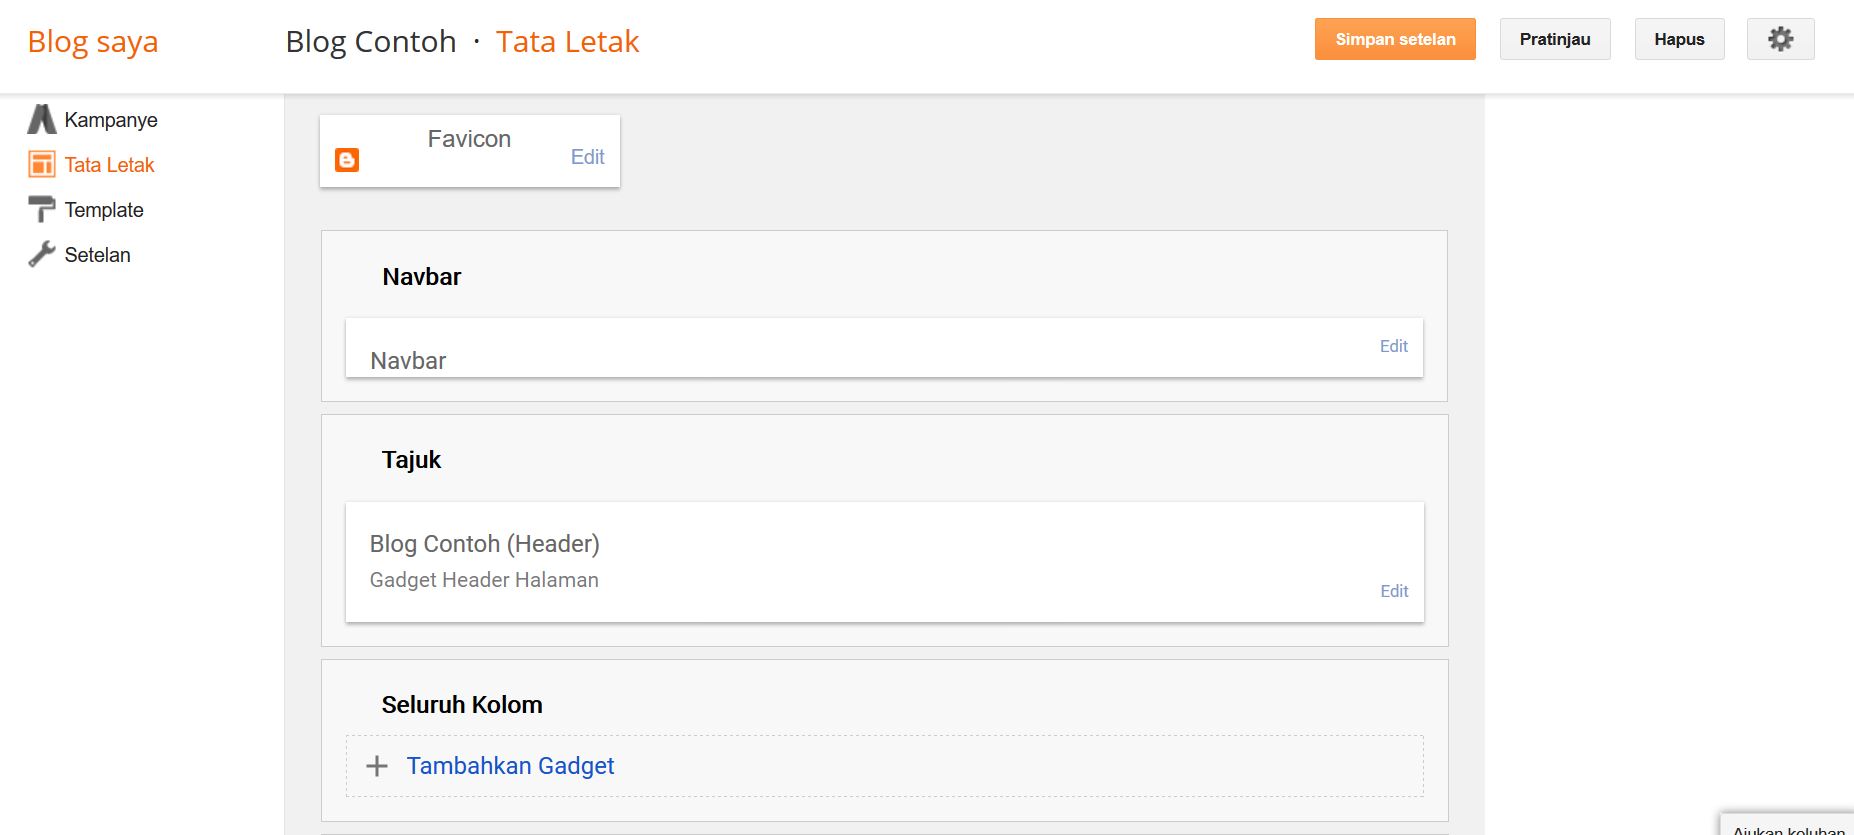
Task: Click the Tata Letak icon's orange square
Action: (x=41, y=164)
